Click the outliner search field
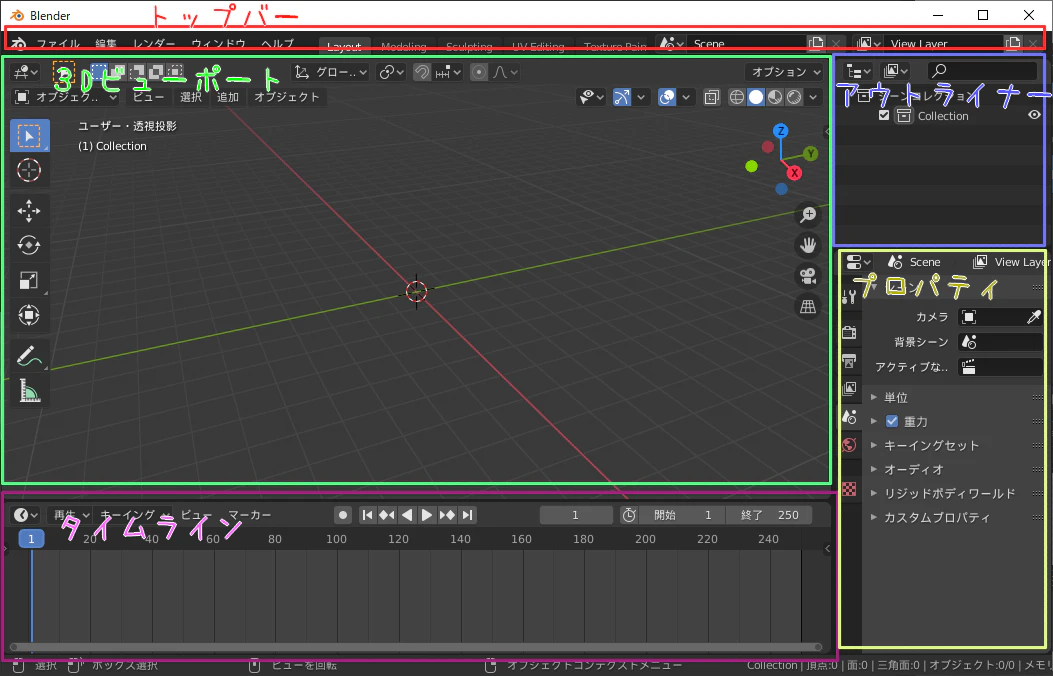Viewport: 1053px width, 676px height. pyautogui.click(x=982, y=70)
